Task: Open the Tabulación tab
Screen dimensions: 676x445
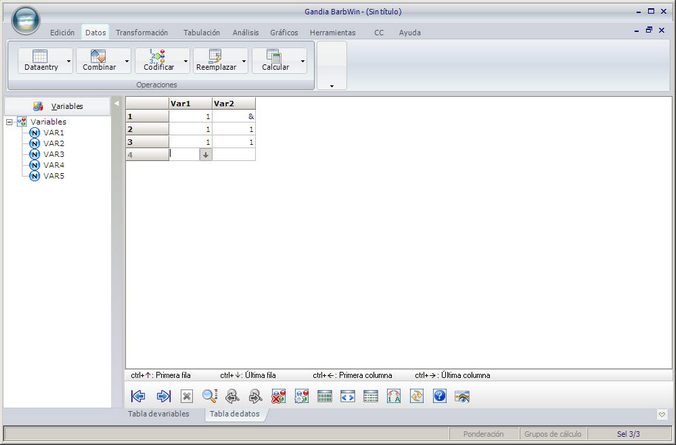Action: pos(201,33)
